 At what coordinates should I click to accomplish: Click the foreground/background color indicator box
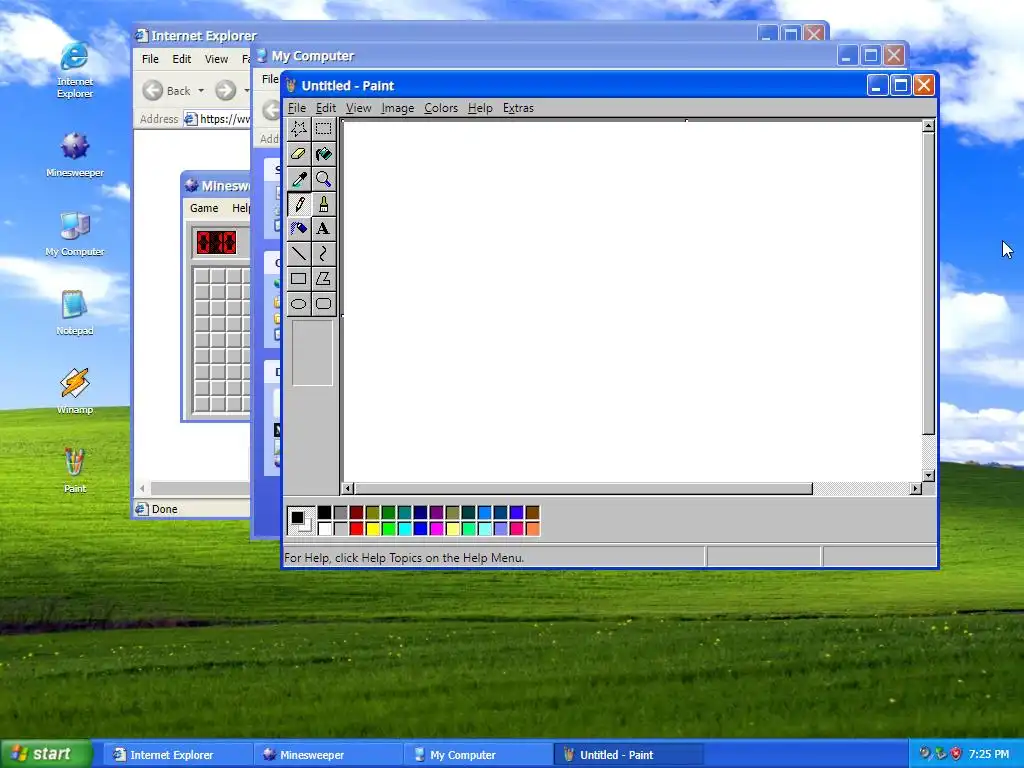[300, 520]
